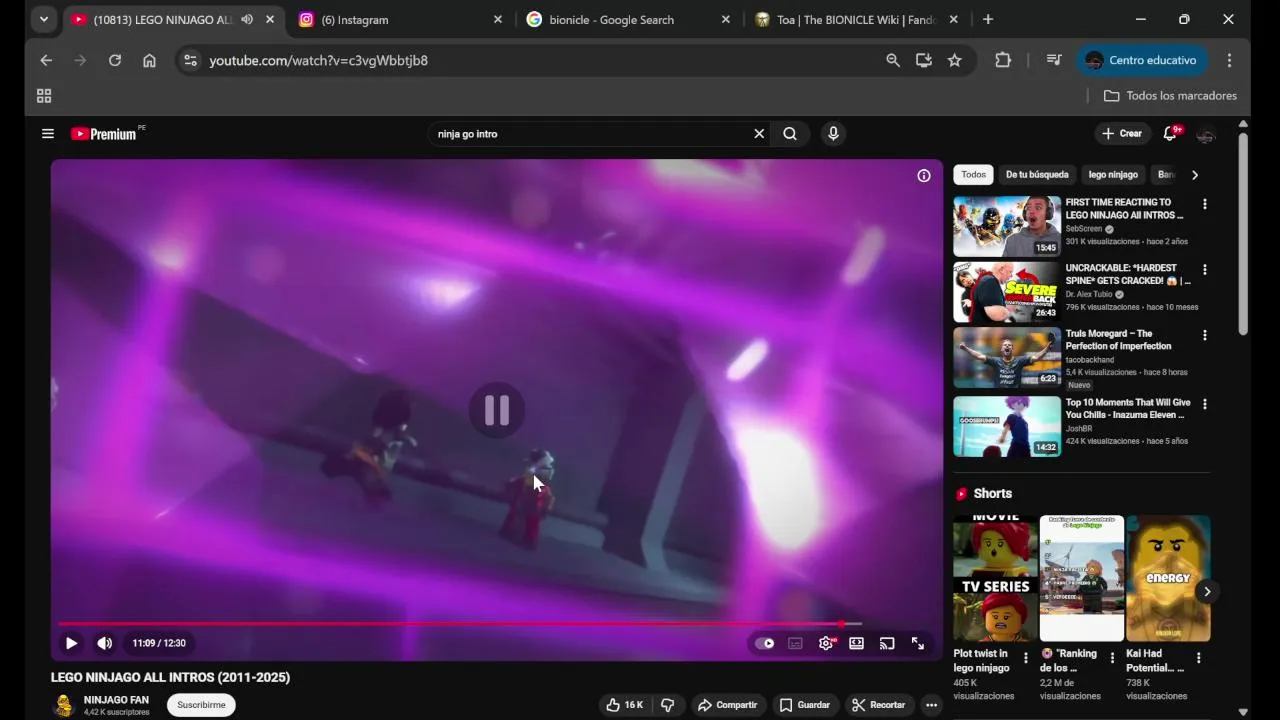Show video info card icon
The image size is (1280, 720).
tap(924, 176)
